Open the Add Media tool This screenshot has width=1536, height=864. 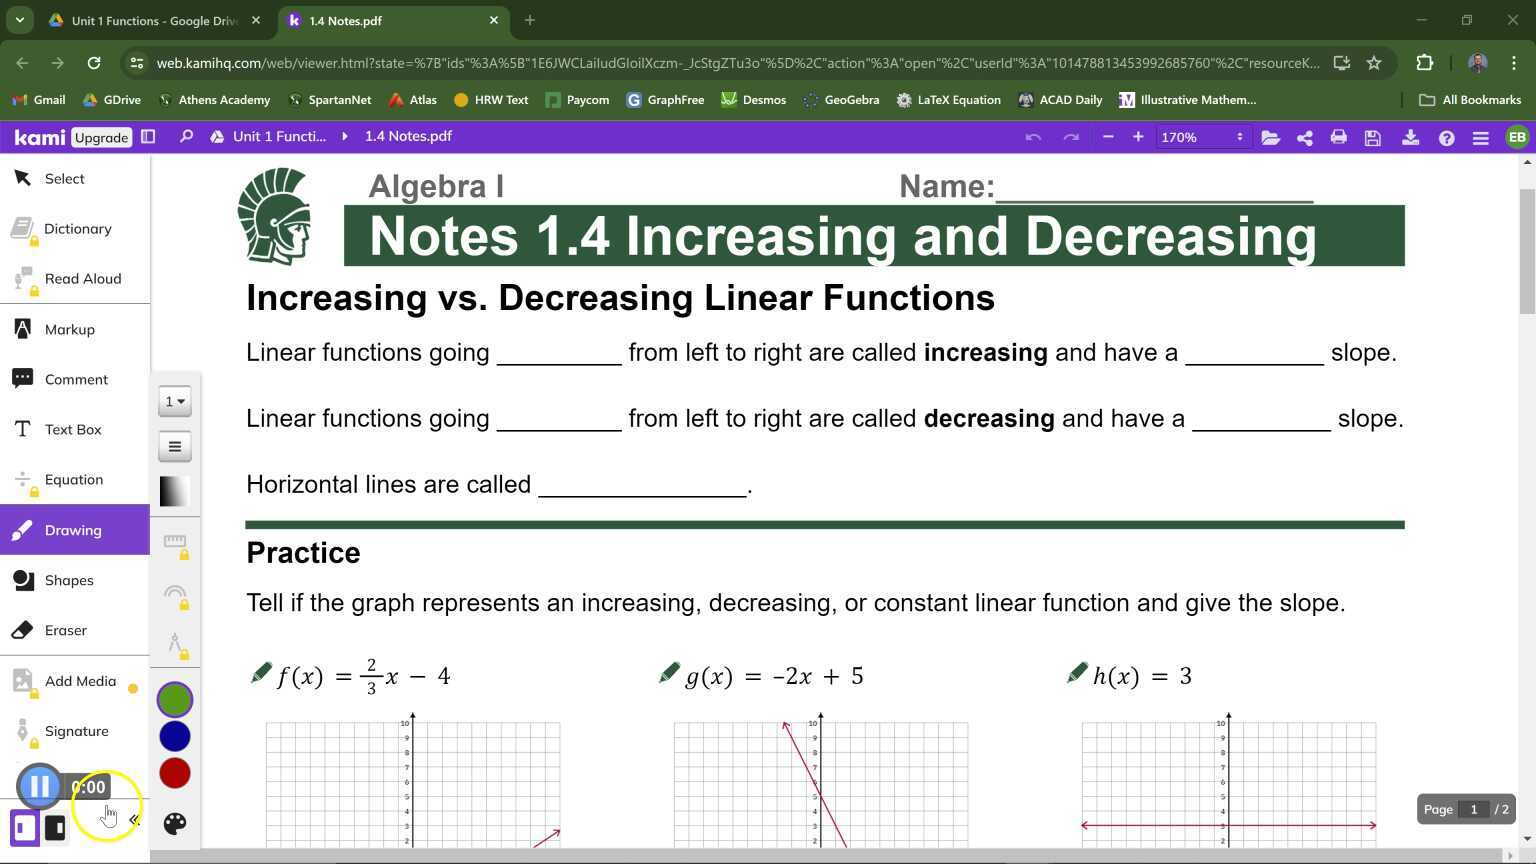tap(80, 681)
